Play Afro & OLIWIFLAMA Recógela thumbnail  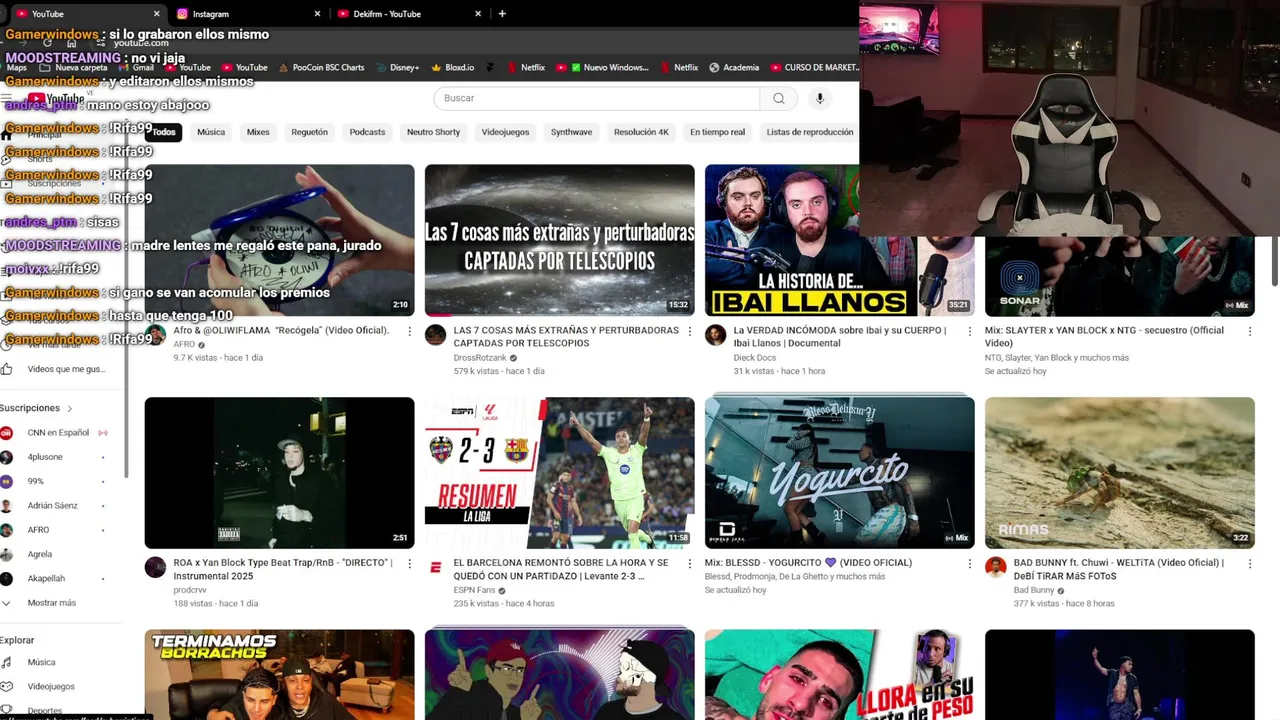click(x=279, y=240)
